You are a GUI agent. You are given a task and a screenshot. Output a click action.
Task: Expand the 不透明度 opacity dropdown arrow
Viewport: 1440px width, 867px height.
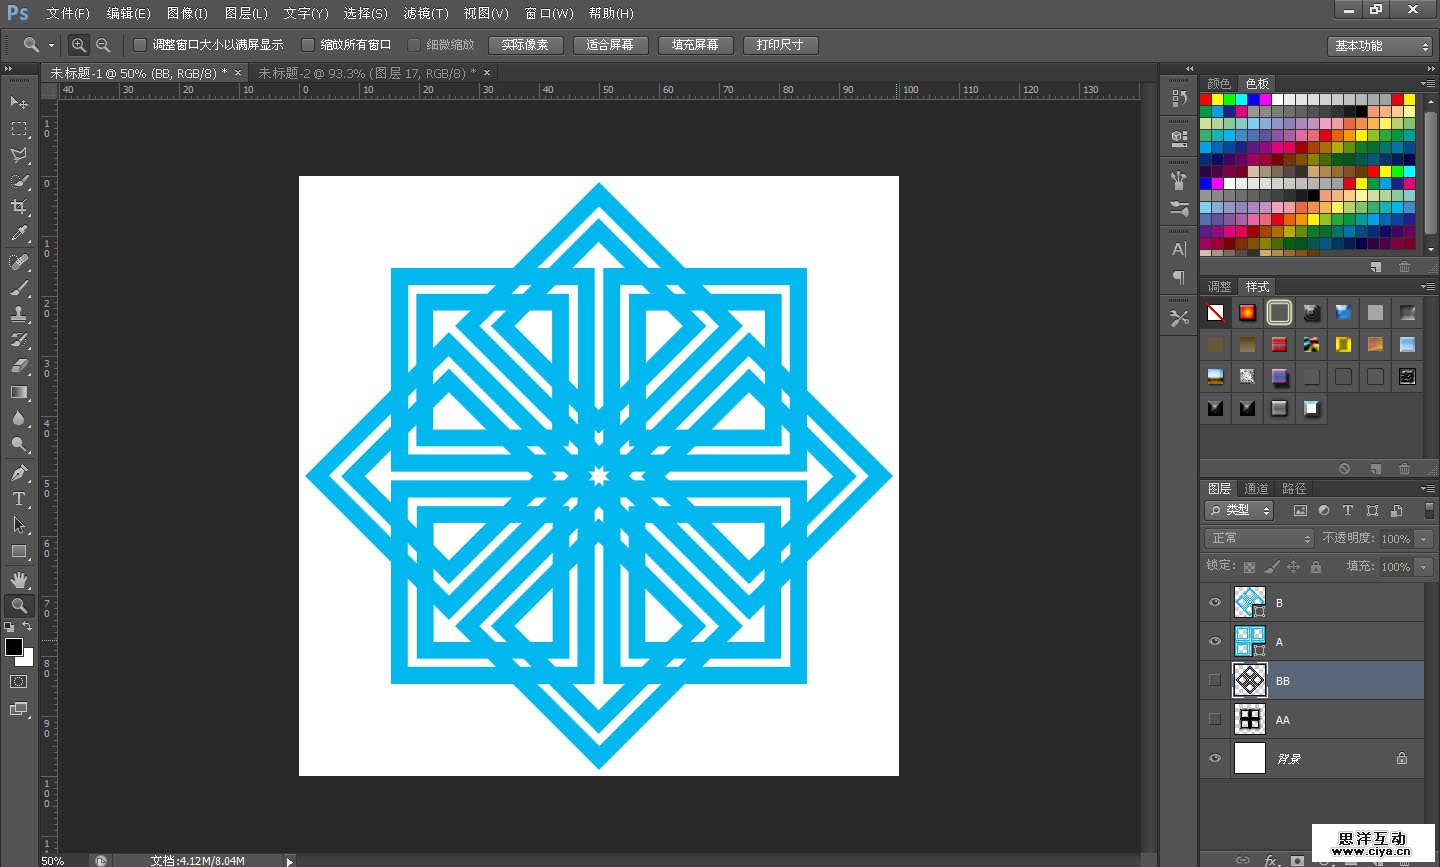coord(1424,539)
